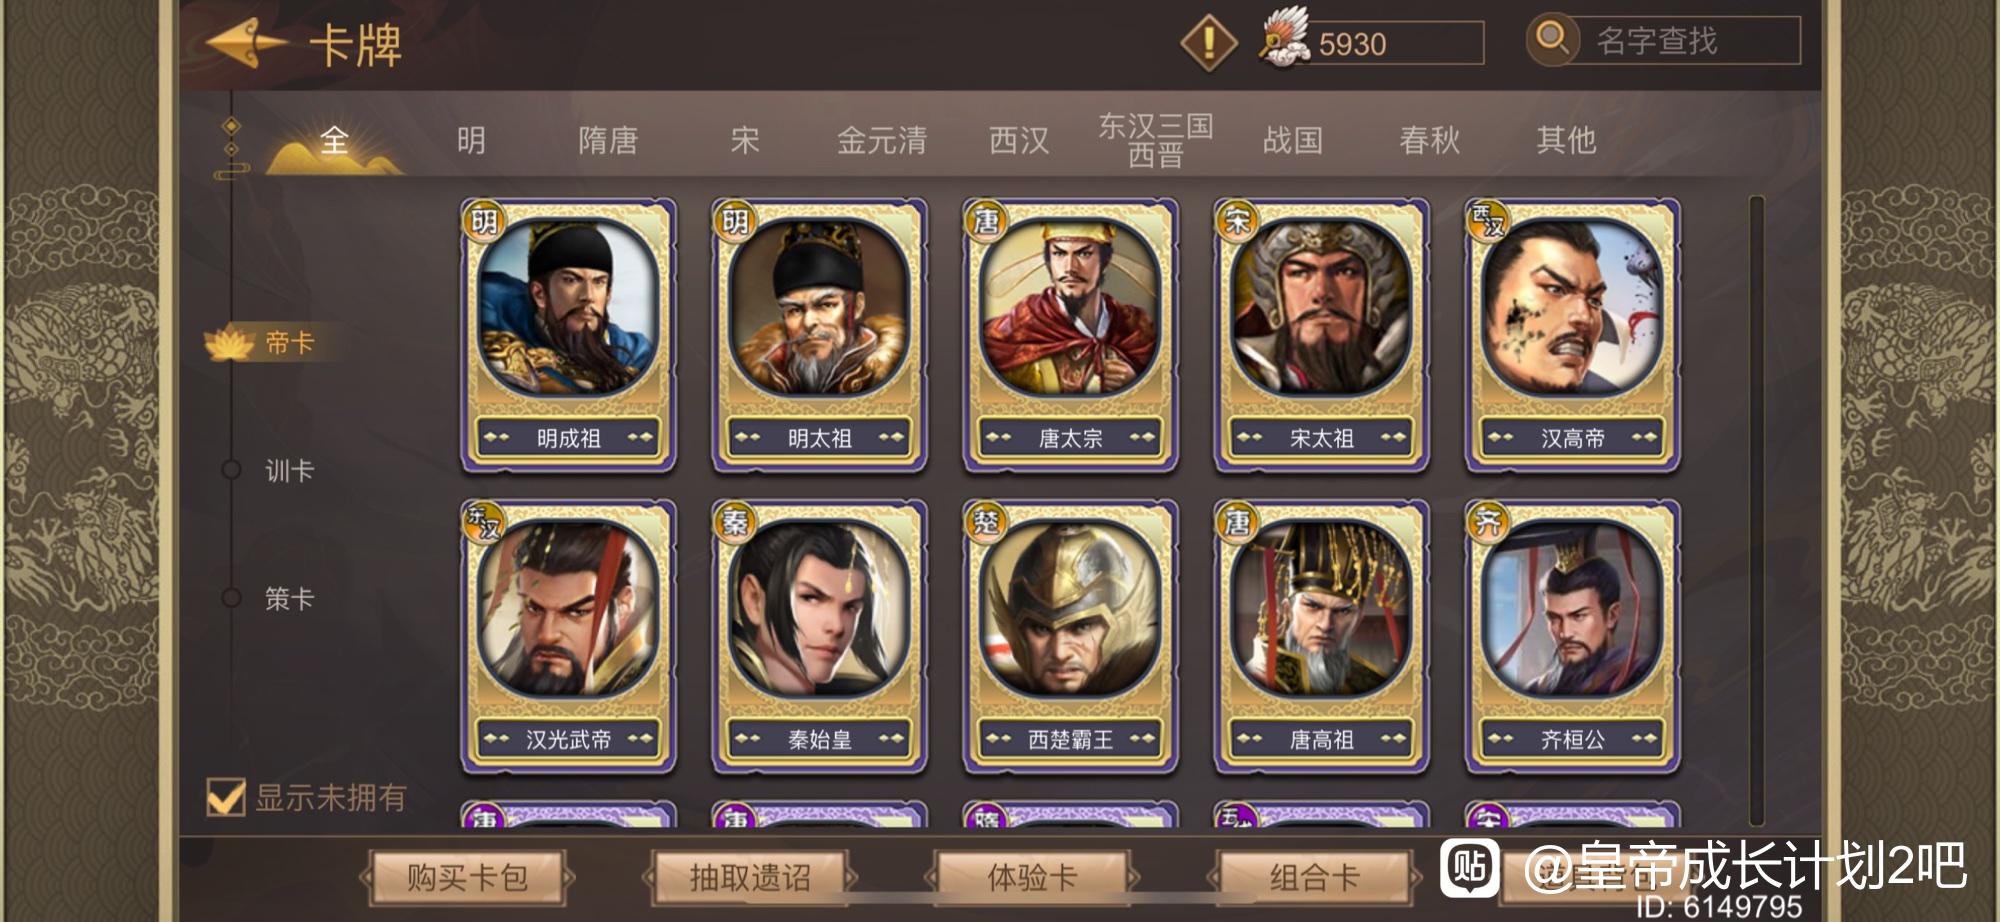Image resolution: width=2000 pixels, height=922 pixels.
Task: Switch to the 隋唐 tab
Action: pos(608,140)
